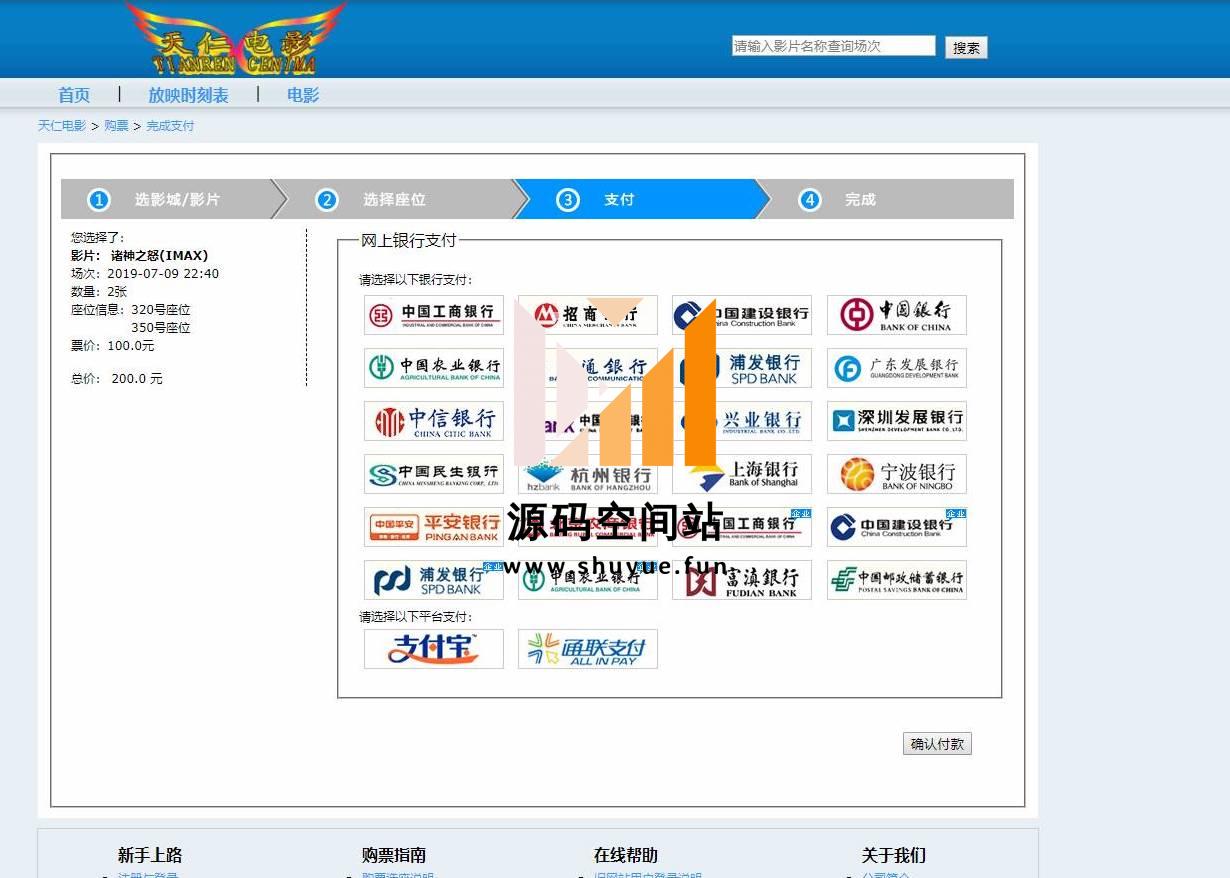Screen dimensions: 1230x878
Task: Pick 浦发银行 enterprise (企业) logo
Action: [x=434, y=580]
